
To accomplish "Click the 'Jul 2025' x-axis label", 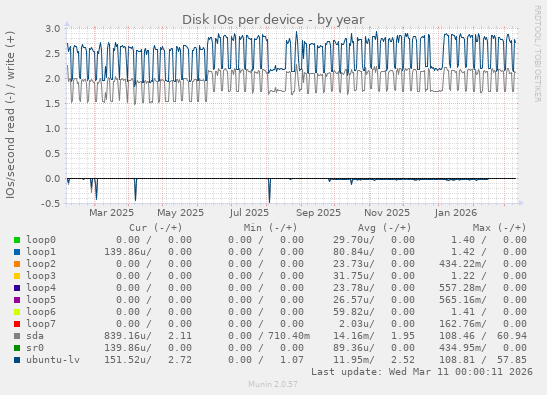I will (x=249, y=213).
